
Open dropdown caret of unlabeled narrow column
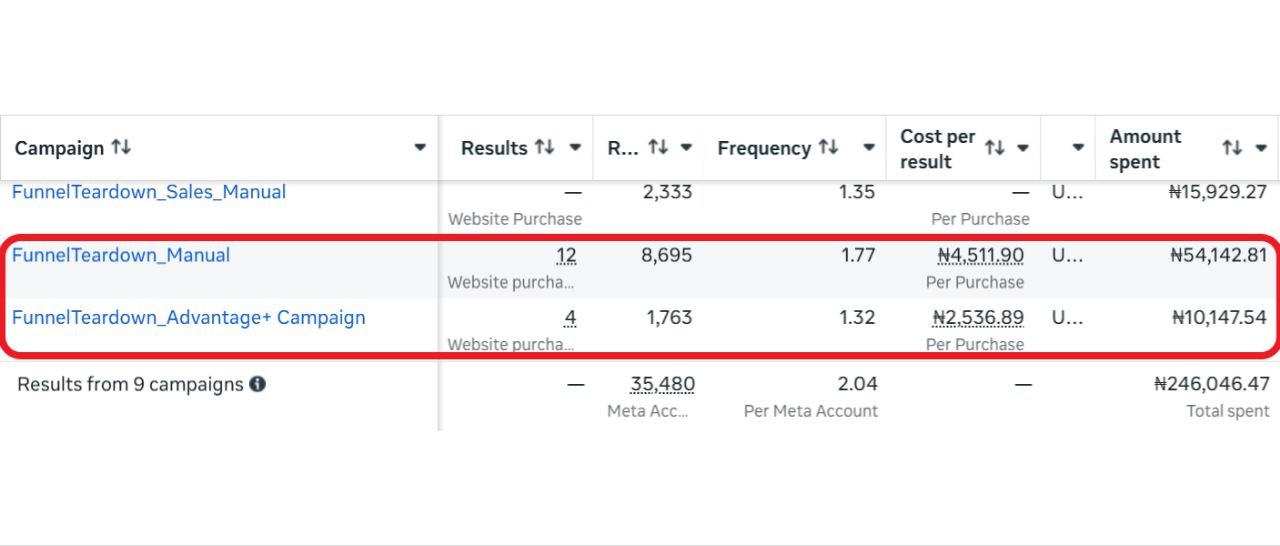coord(1078,148)
